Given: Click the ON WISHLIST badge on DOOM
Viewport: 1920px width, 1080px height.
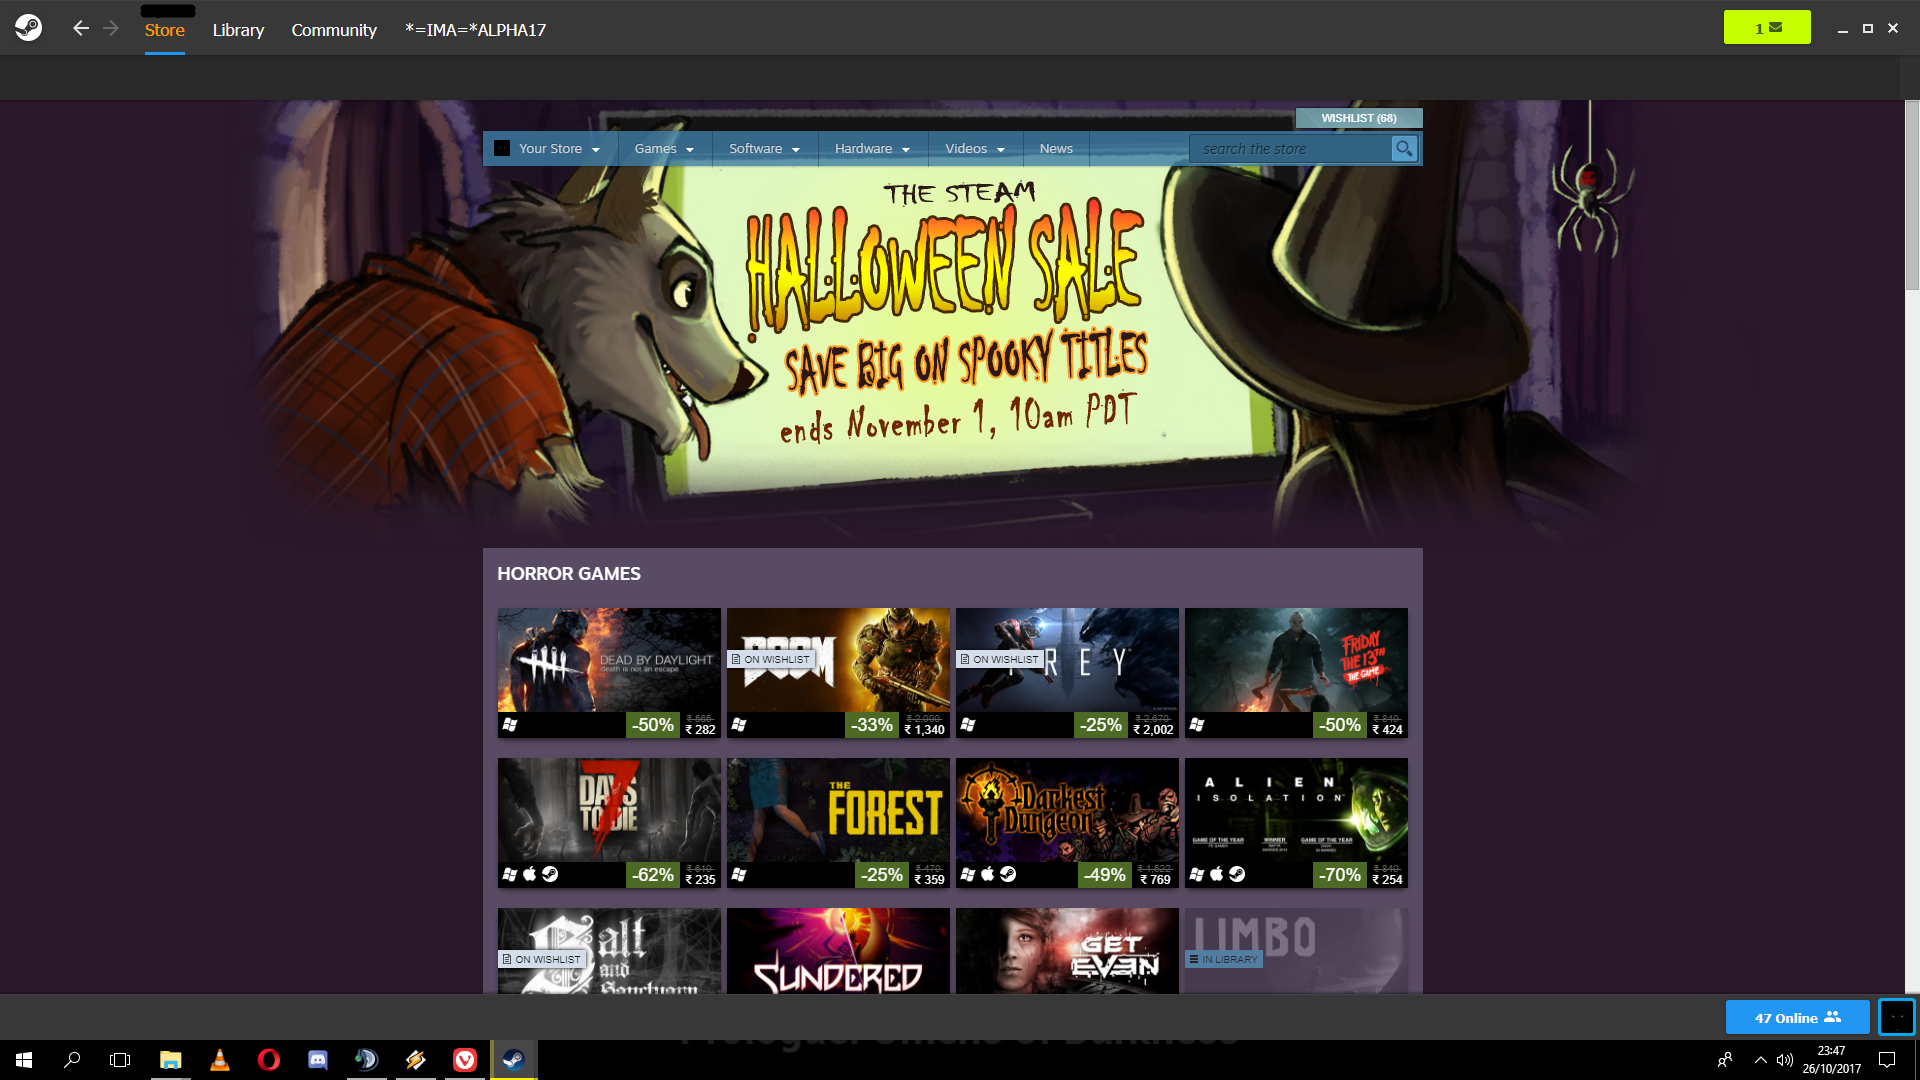Looking at the screenshot, I should 770,659.
